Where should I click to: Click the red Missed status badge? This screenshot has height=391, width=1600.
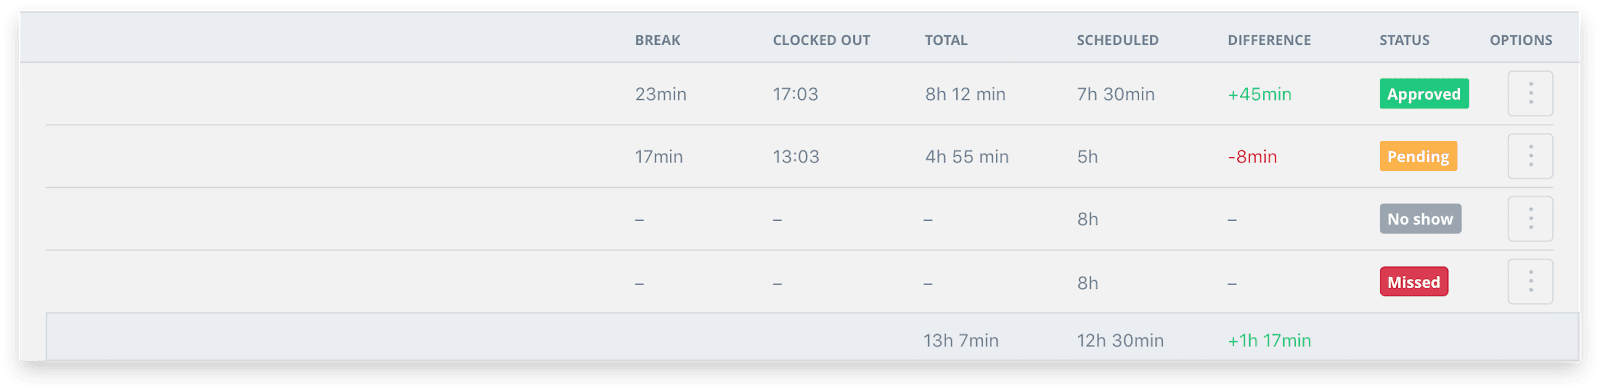(x=1414, y=282)
